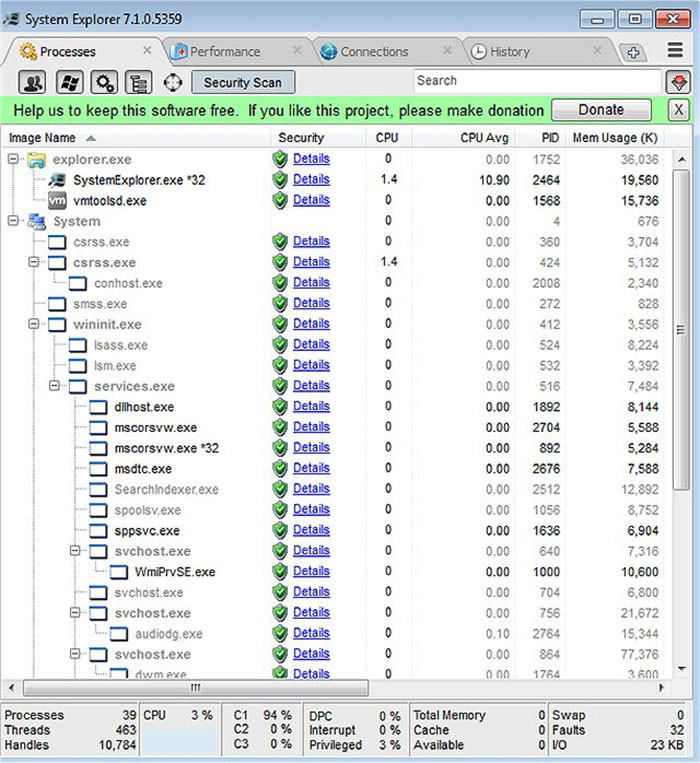Collapse the explorer.exe tree node

[13, 159]
